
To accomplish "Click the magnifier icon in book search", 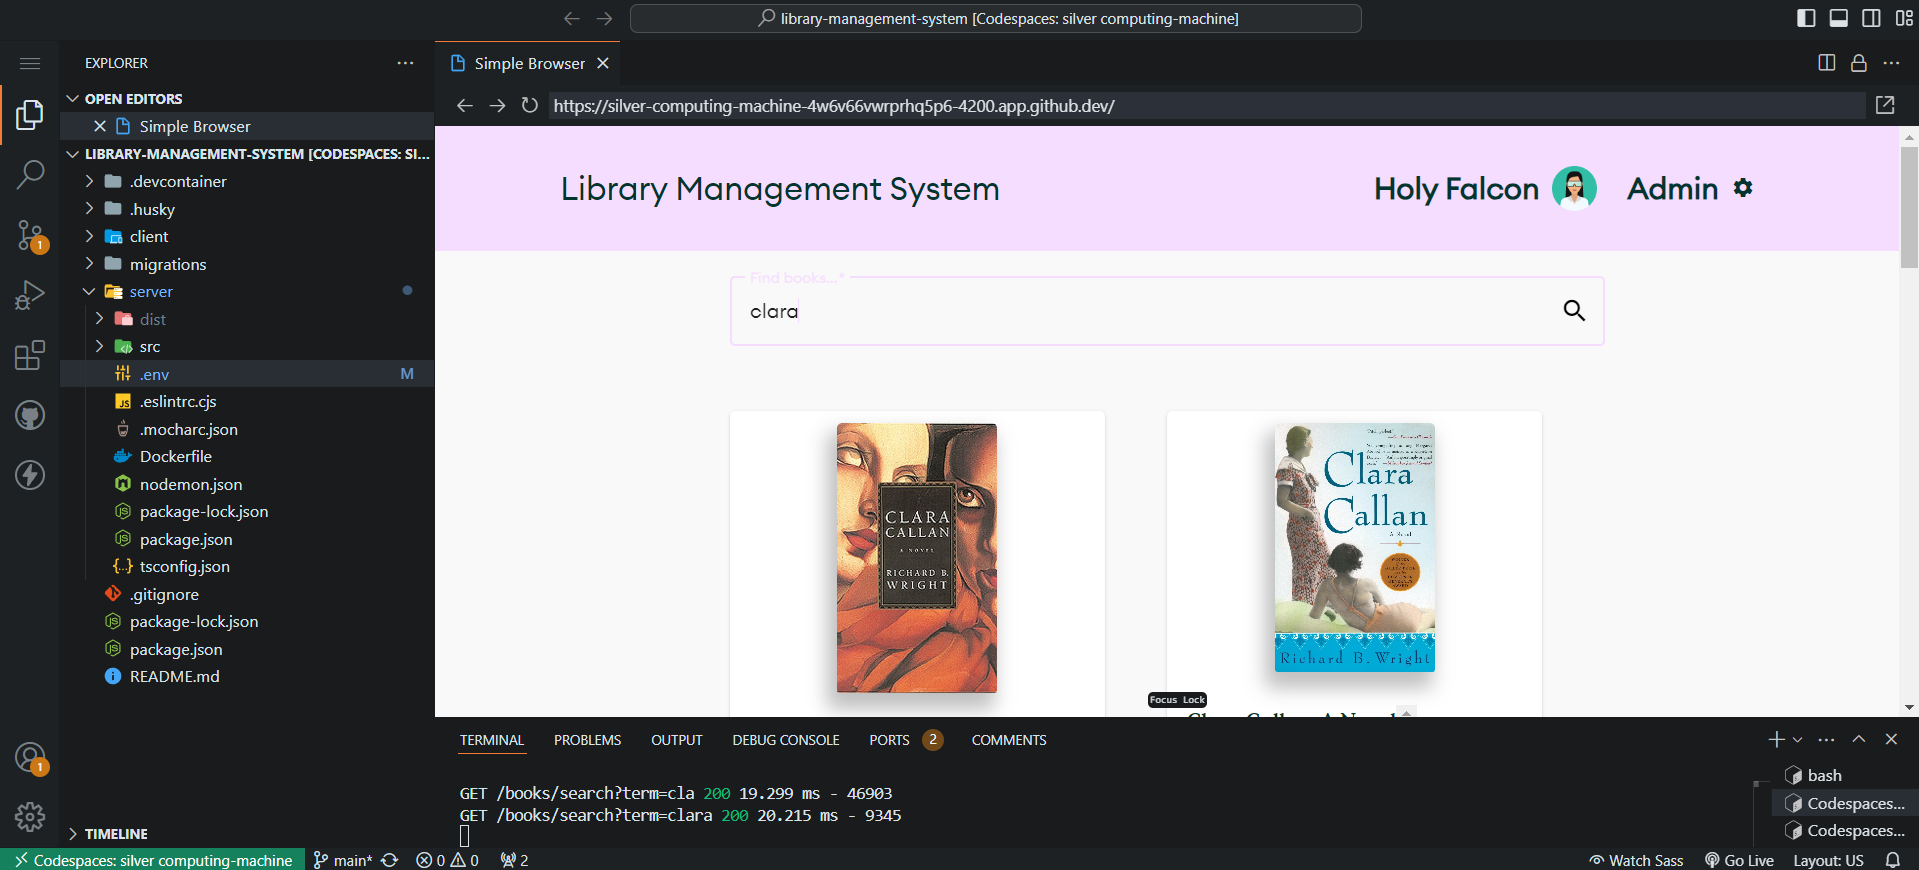I will 1573,311.
